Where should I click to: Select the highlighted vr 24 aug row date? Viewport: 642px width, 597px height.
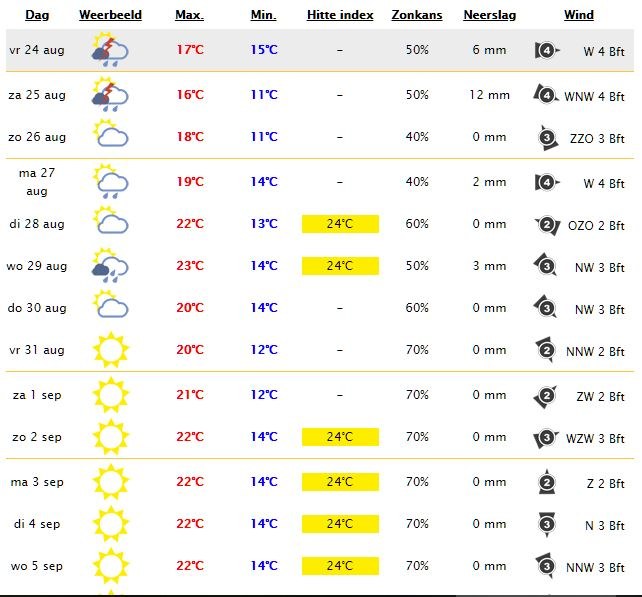point(37,50)
